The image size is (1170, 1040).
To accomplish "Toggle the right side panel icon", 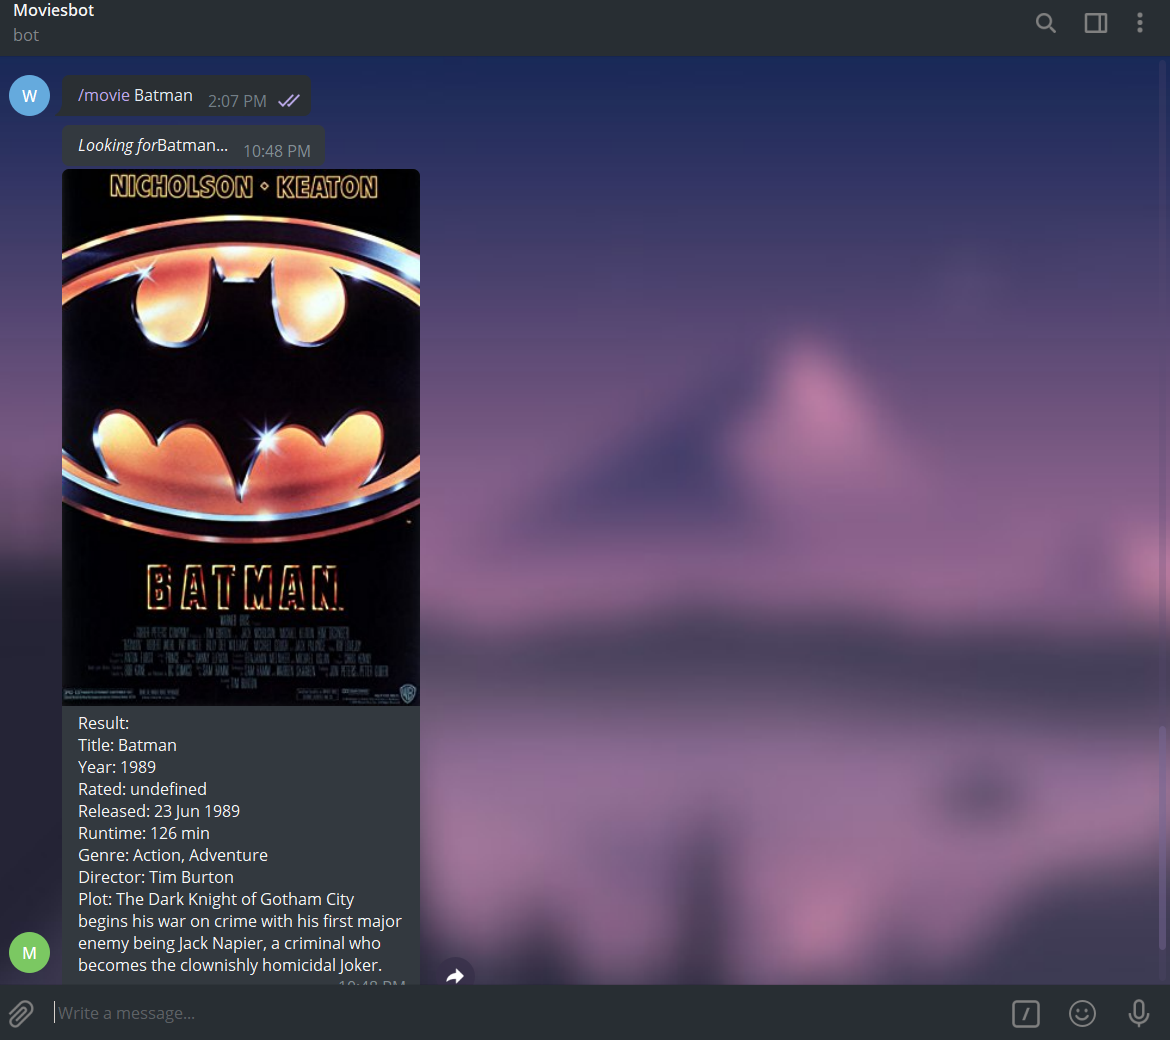I will pyautogui.click(x=1095, y=23).
